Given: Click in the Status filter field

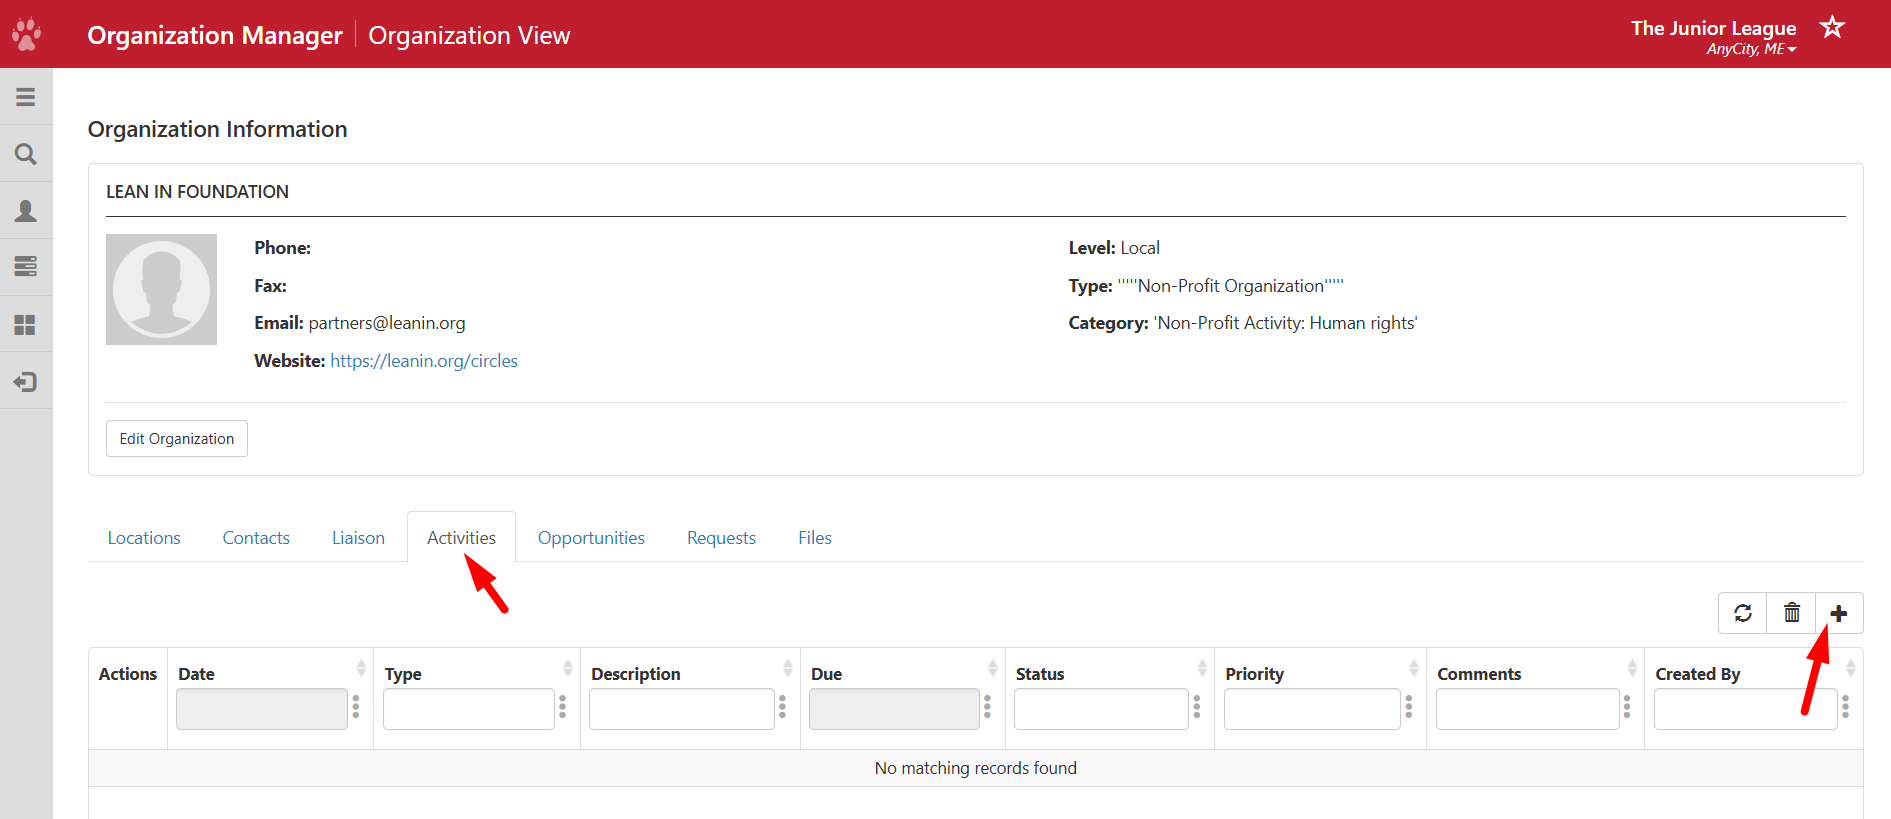Looking at the screenshot, I should click(1101, 709).
